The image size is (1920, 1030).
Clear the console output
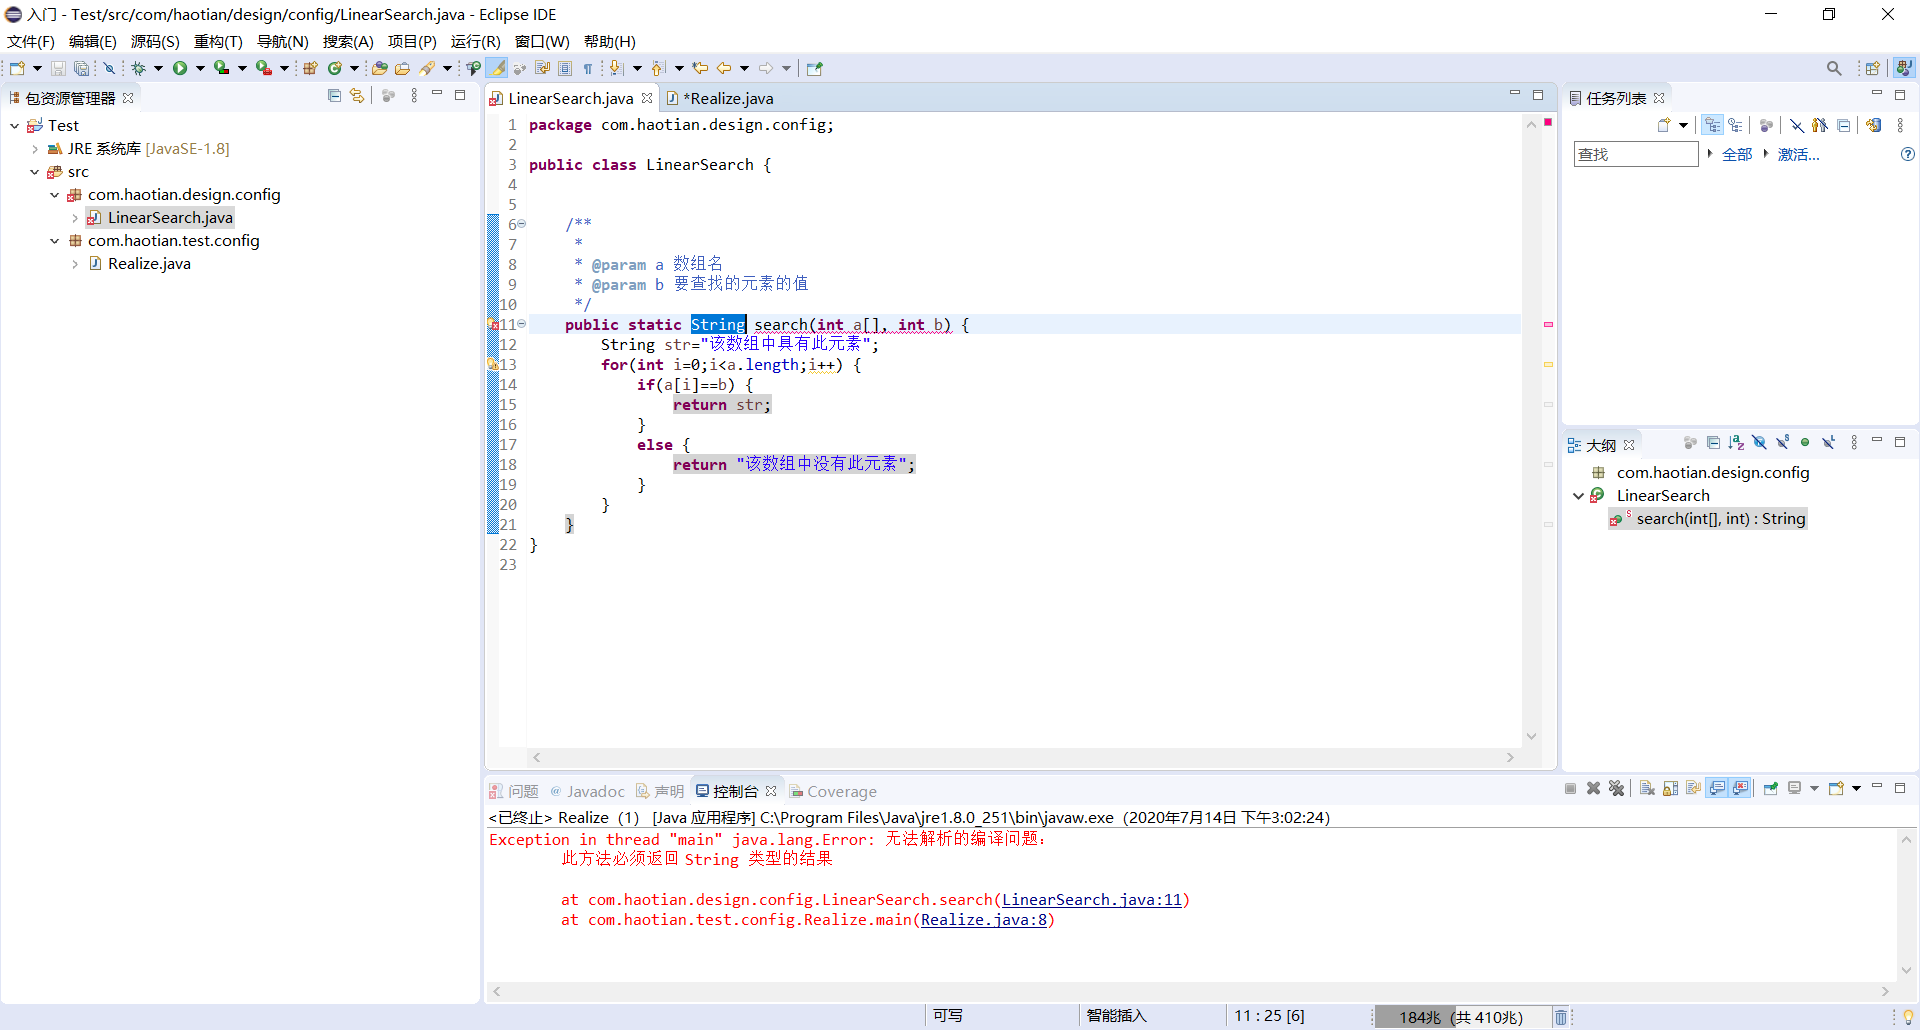click(x=1647, y=789)
